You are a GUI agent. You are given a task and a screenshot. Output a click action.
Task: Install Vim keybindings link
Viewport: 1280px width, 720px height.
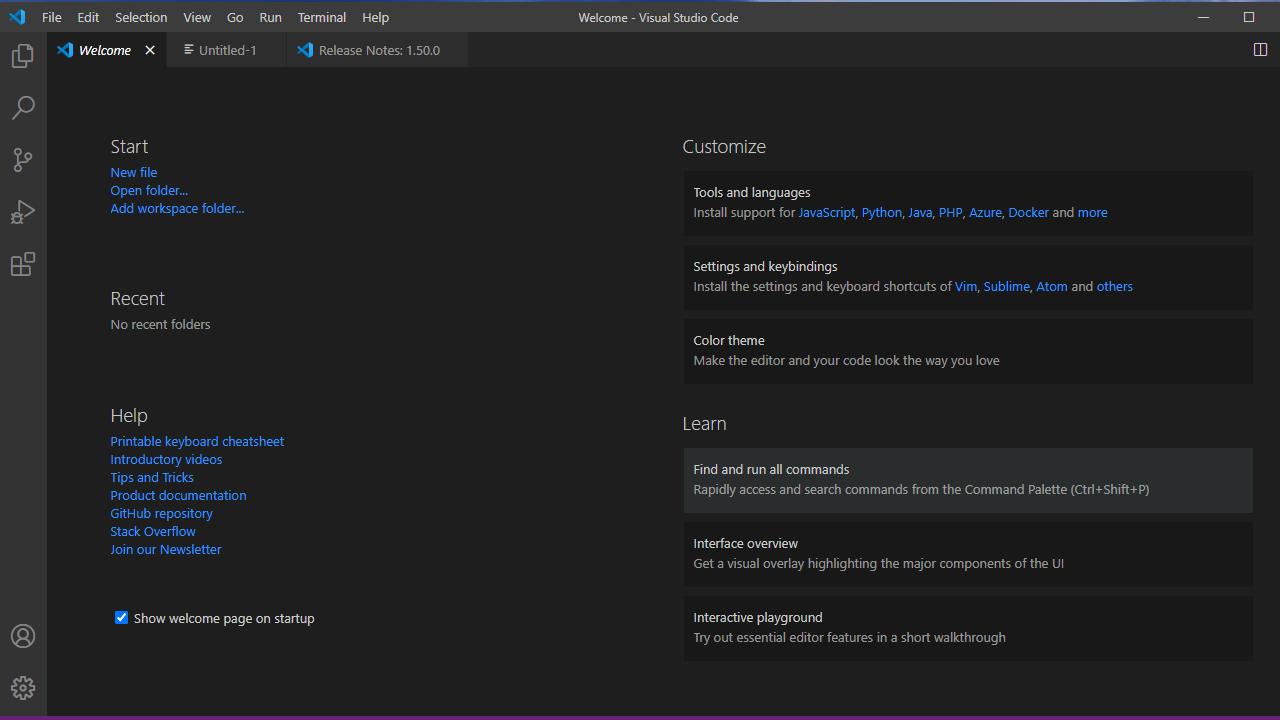tap(965, 286)
